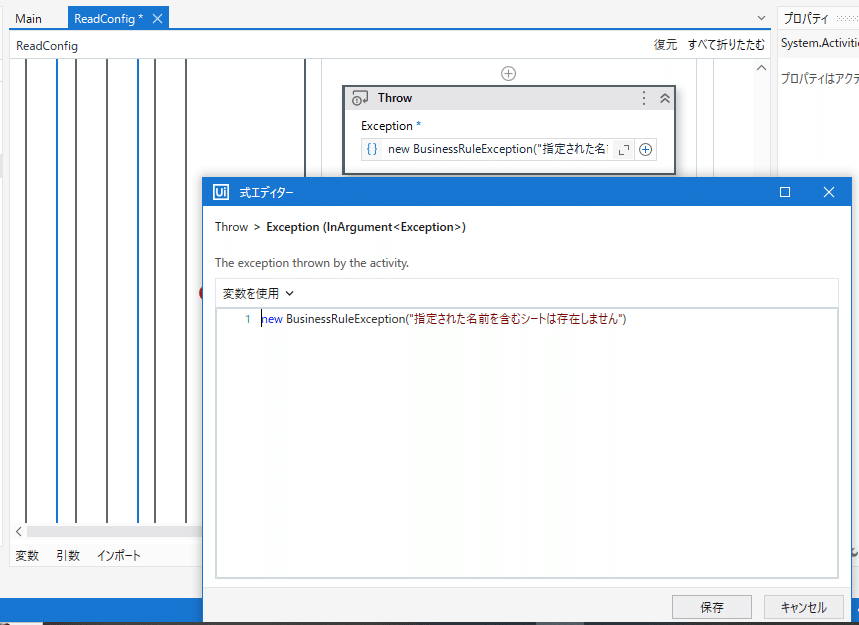The image size is (859, 625).
Task: Add activity with plus above Throw
Action: pos(508,73)
